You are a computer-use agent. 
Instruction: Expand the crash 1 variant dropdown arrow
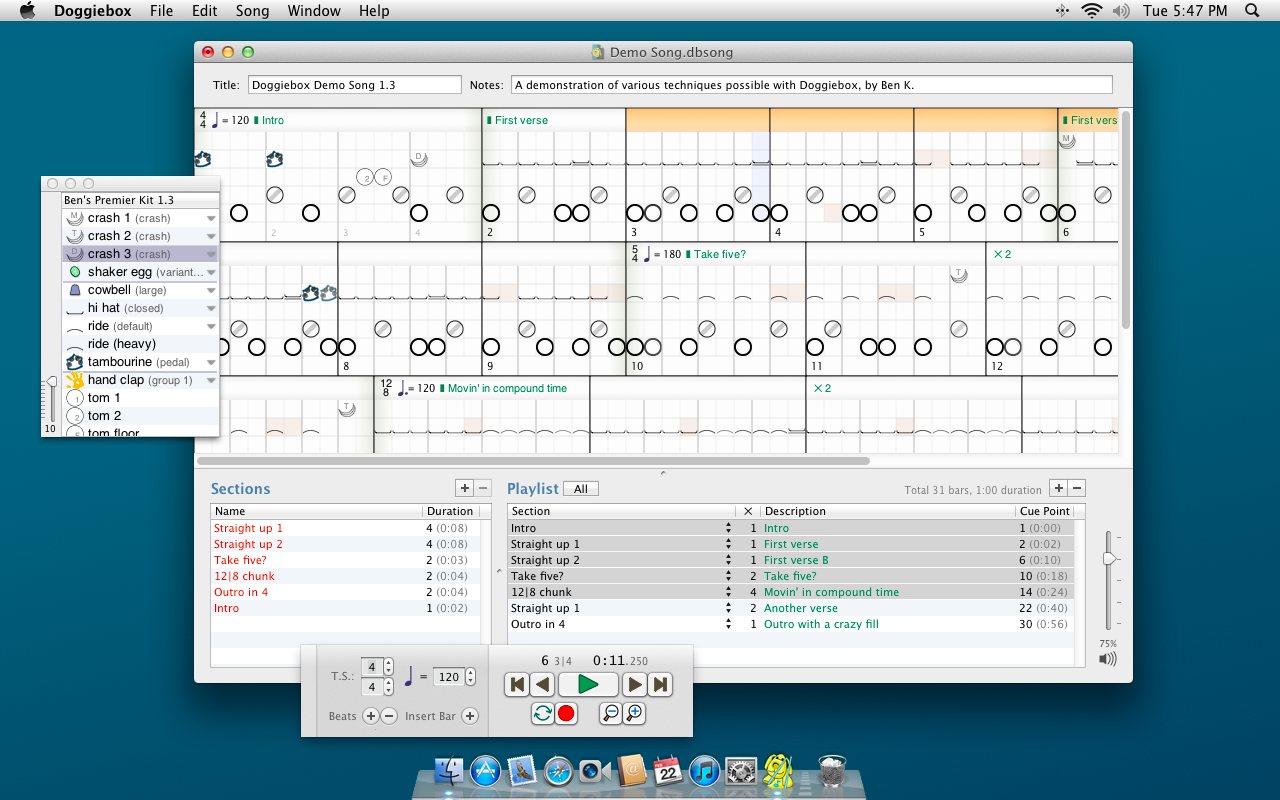pos(211,218)
